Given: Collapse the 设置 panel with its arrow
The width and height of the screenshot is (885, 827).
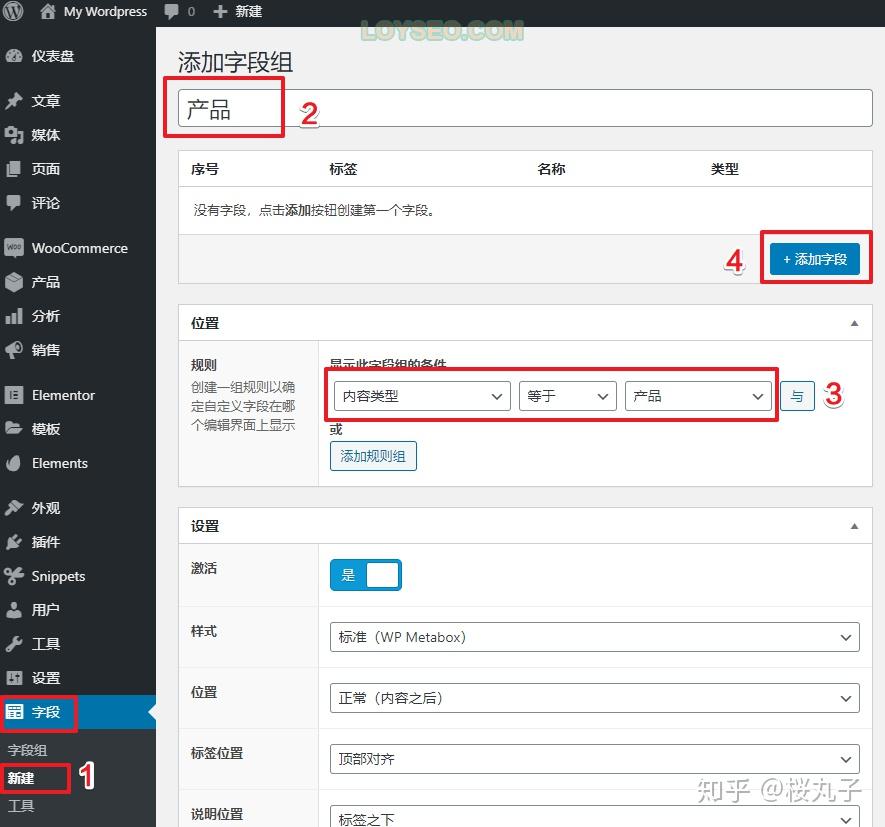Looking at the screenshot, I should (x=854, y=526).
